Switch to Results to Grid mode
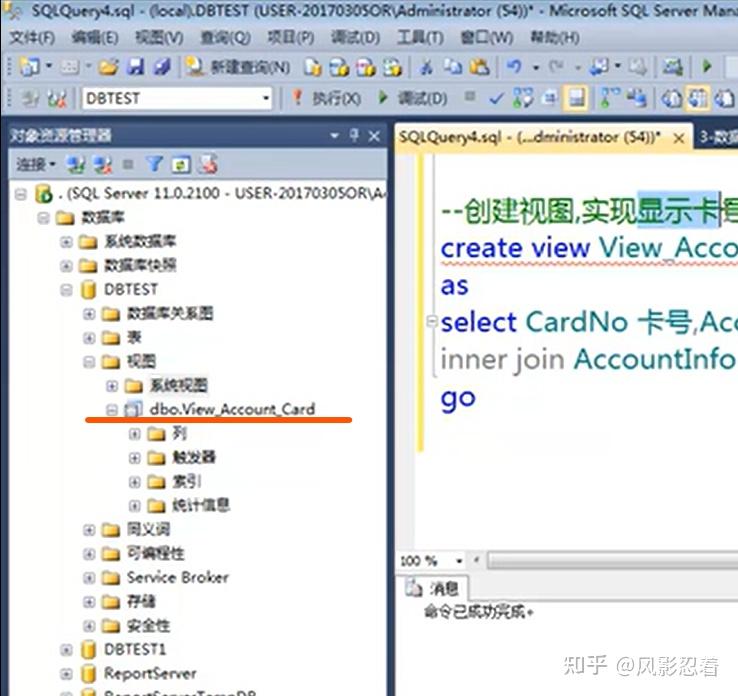738x696 pixels. point(697,98)
